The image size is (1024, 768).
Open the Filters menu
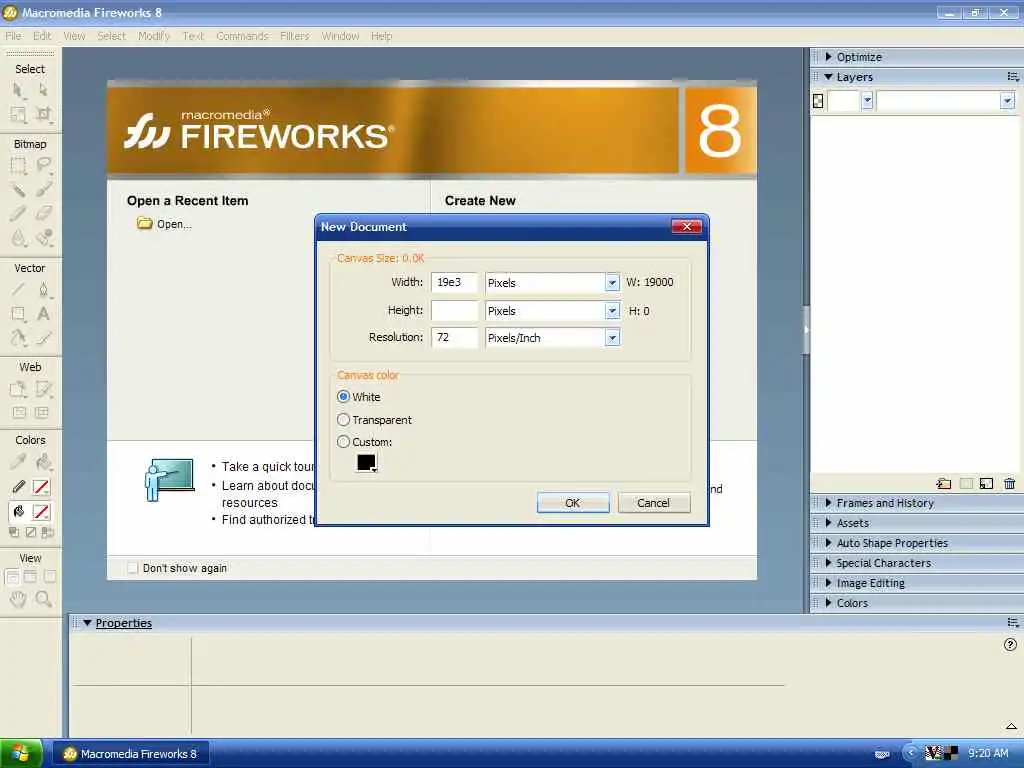[295, 36]
